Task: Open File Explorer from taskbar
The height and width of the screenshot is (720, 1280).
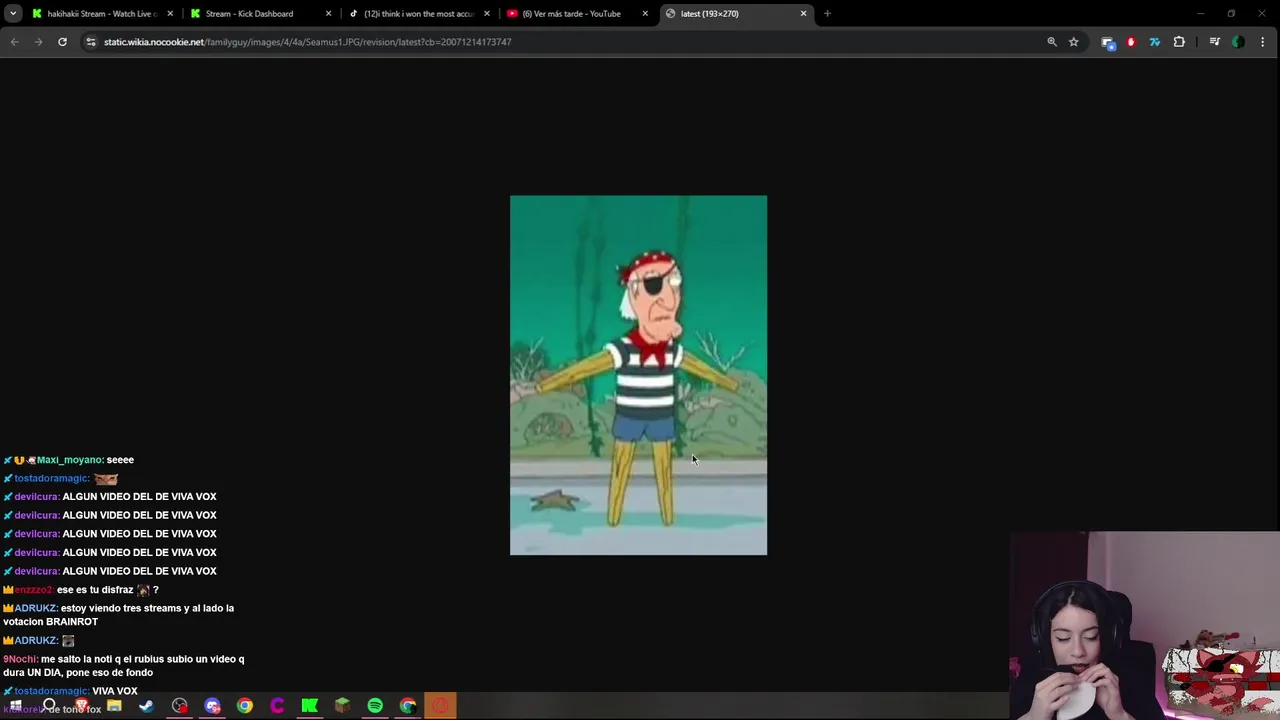Action: pos(114,706)
